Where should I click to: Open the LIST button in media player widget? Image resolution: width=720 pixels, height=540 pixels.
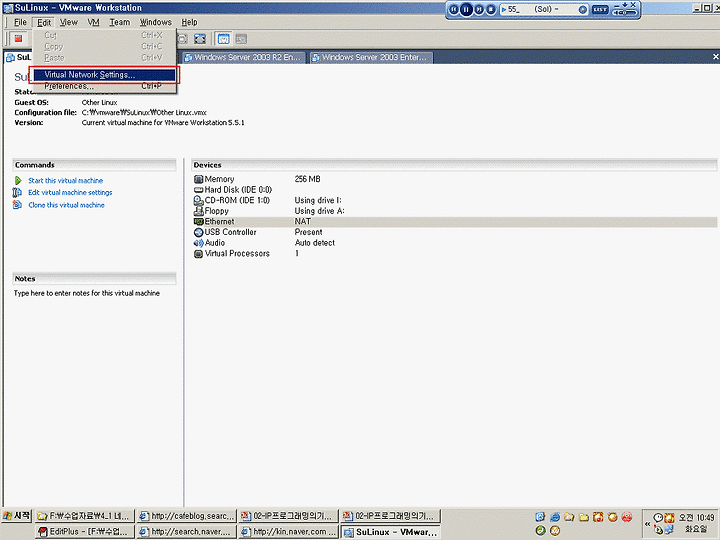[600, 9]
